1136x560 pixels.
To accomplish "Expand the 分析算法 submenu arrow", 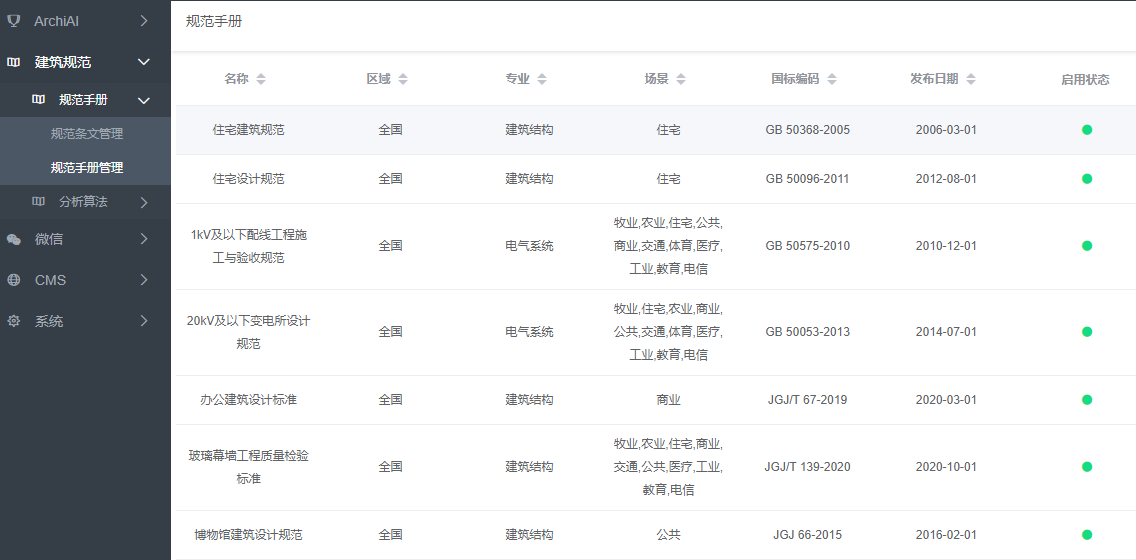I will click(144, 202).
